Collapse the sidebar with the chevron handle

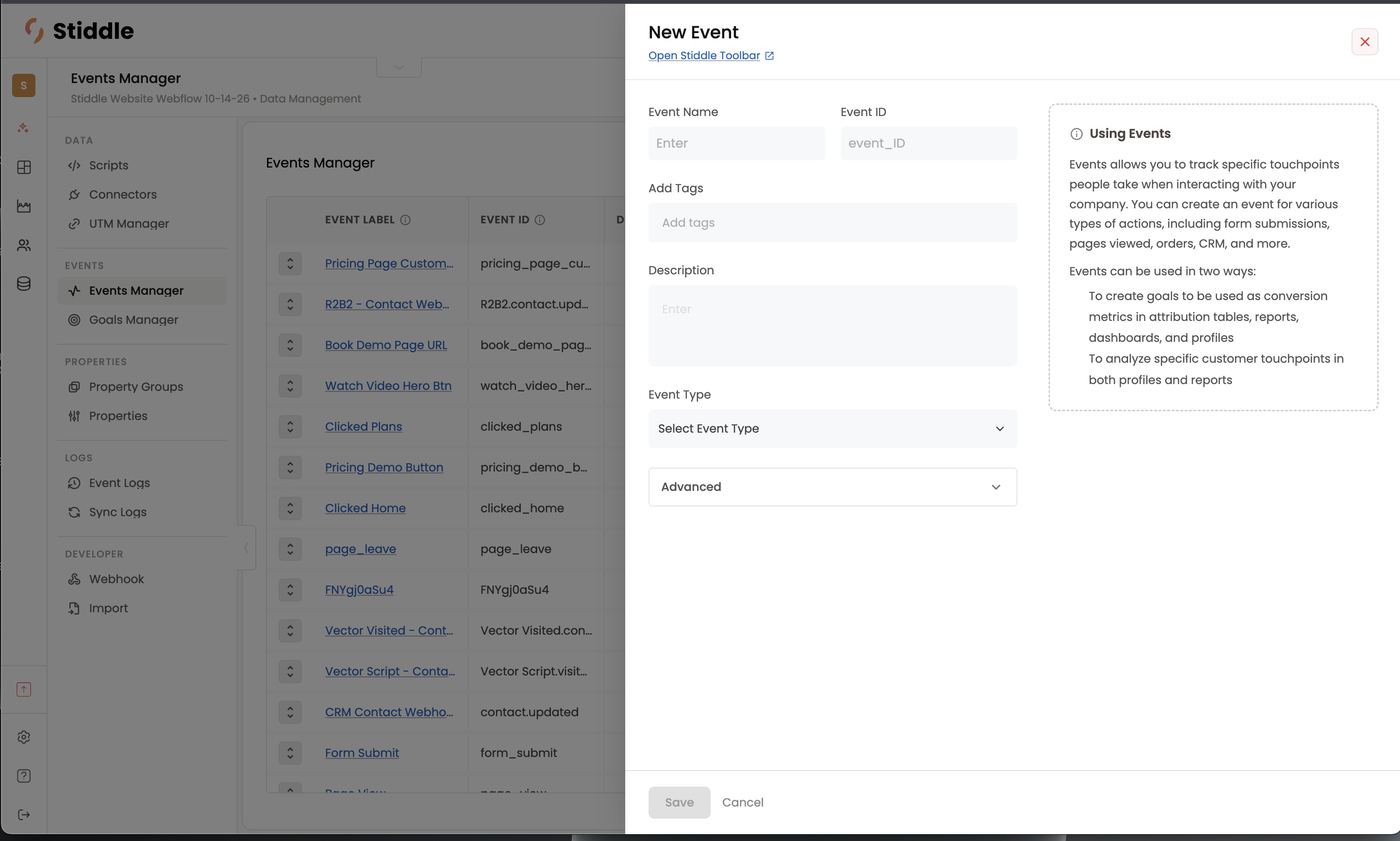pos(246,548)
